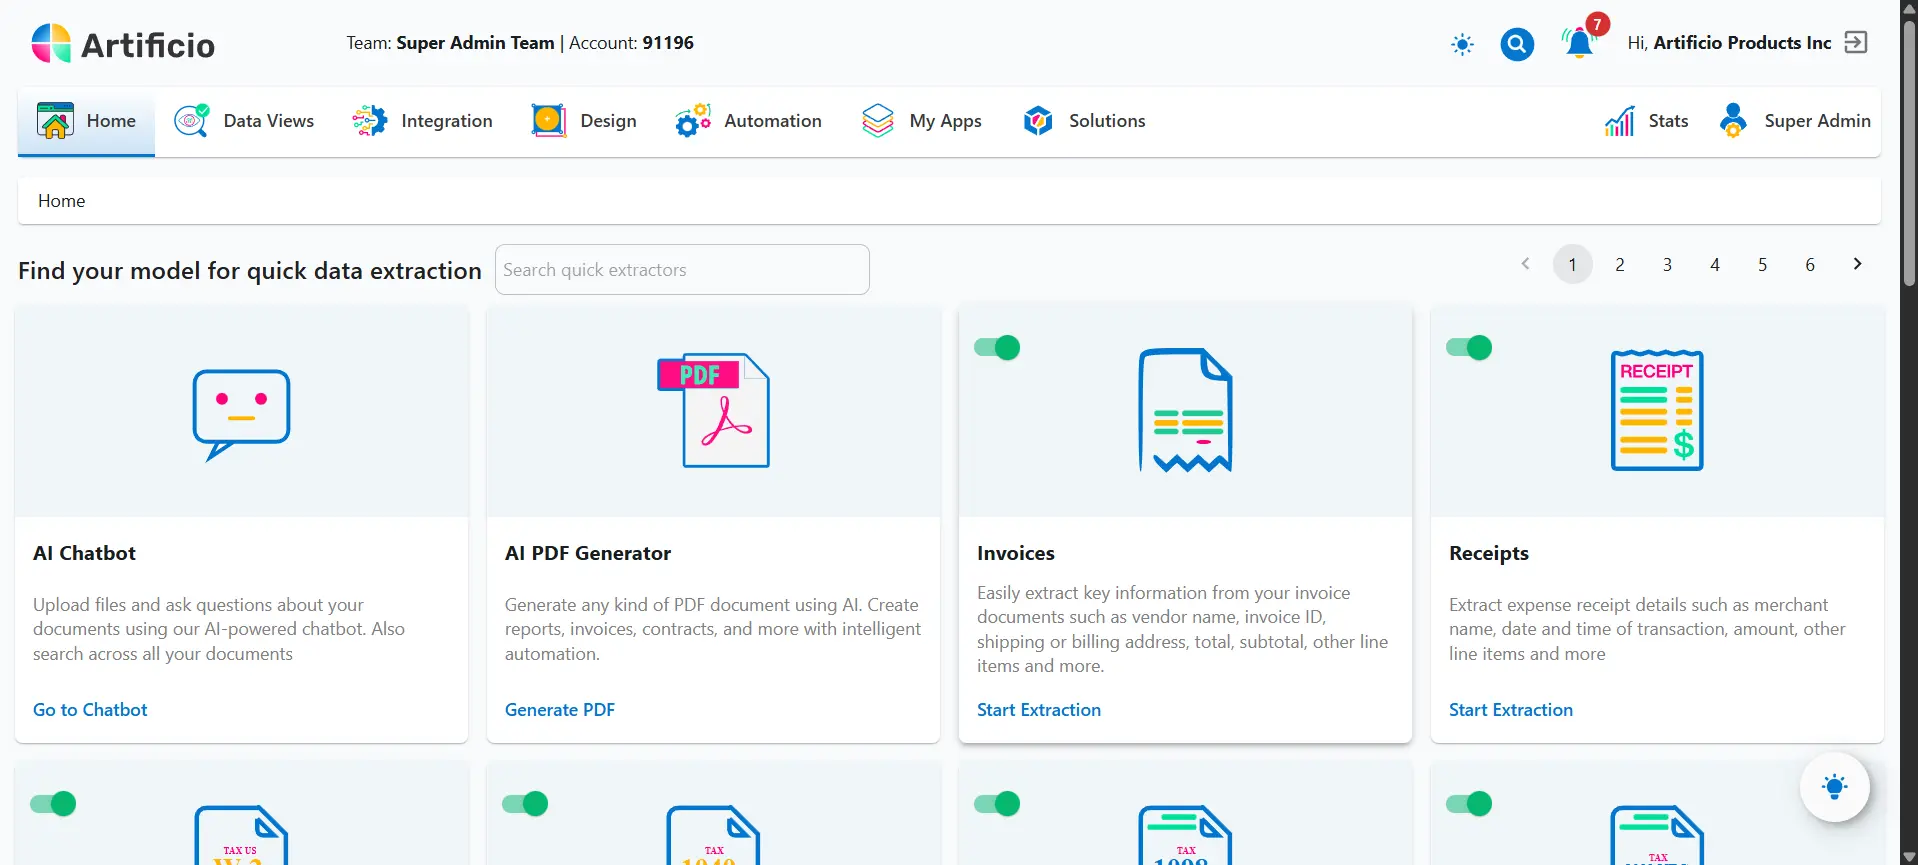Click the Invoices document image

pyautogui.click(x=1185, y=410)
